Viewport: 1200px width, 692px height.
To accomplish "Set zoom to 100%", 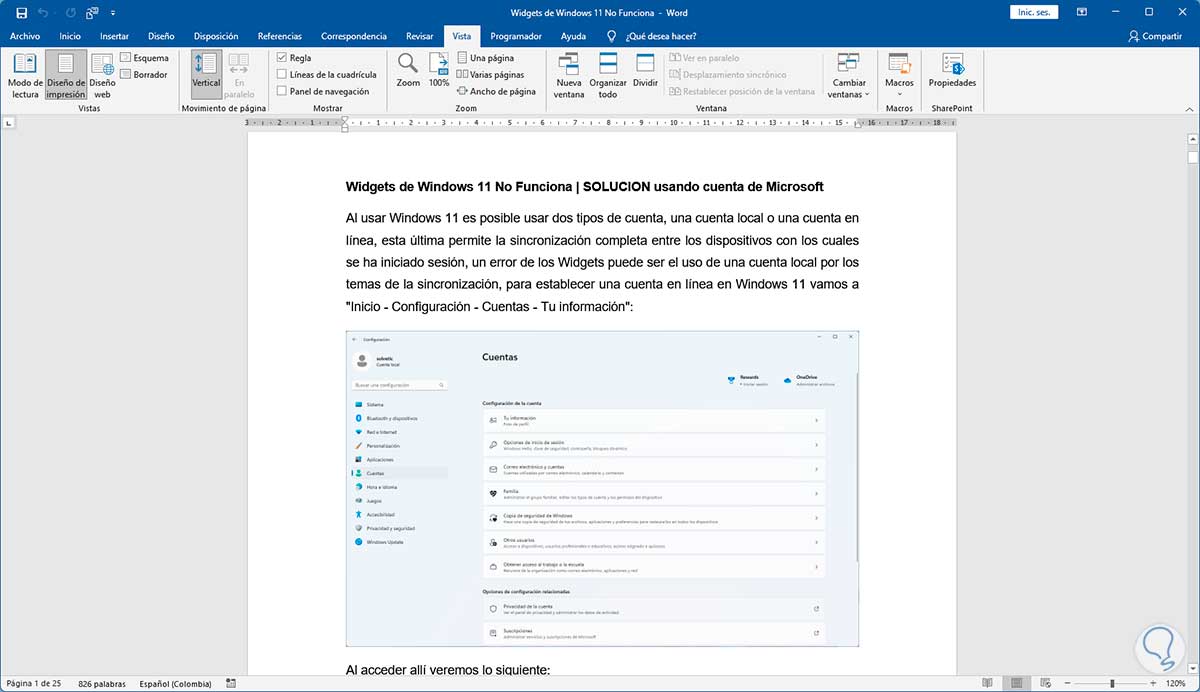I will point(439,71).
